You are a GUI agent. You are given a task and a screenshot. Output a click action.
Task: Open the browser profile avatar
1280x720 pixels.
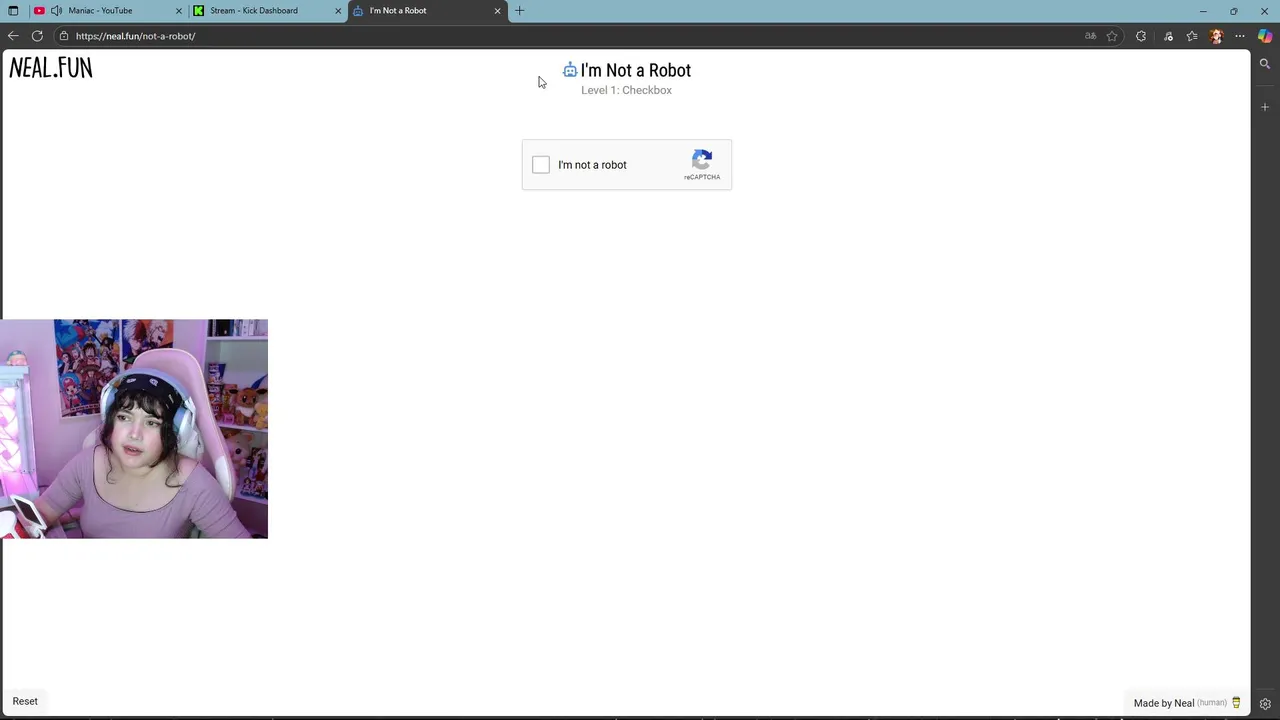1216,36
